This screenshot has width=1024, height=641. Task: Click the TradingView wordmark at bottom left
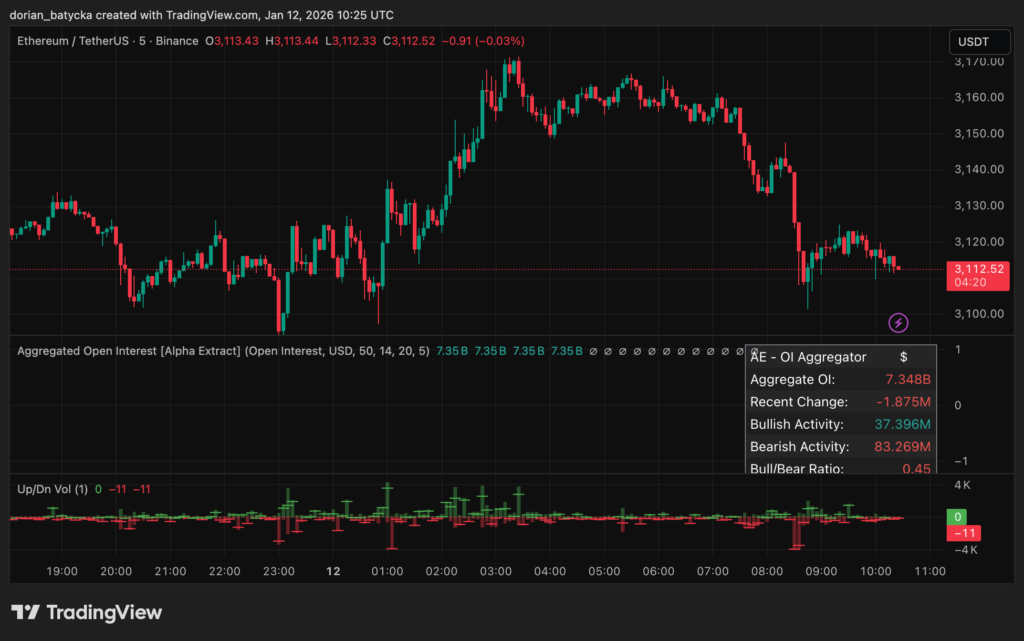pyautogui.click(x=103, y=612)
